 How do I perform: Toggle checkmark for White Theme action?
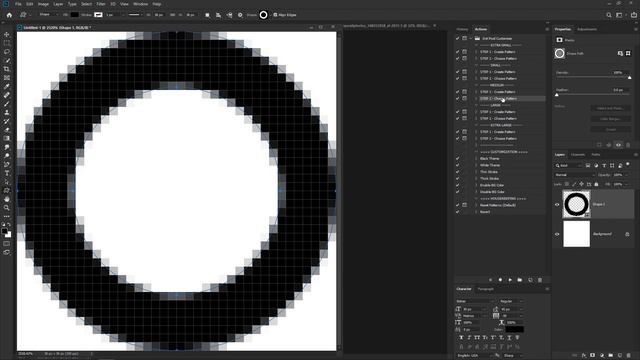click(457, 165)
